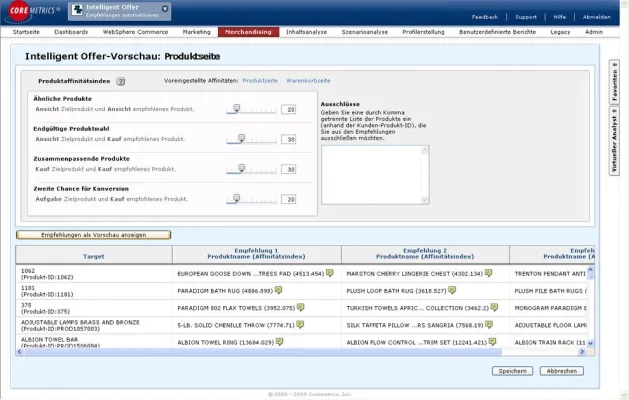This screenshot has height=400, width=629.
Task: Open help icon beside Produktaffinitätsindex
Action: (x=120, y=80)
